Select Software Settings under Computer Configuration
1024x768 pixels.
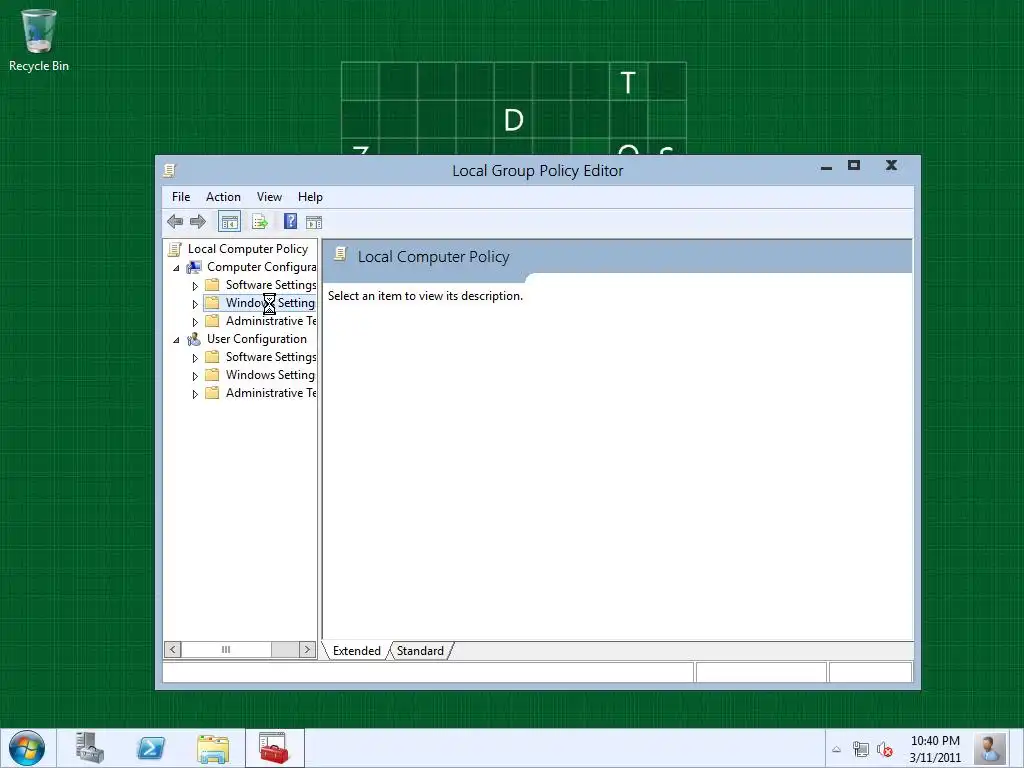point(270,285)
